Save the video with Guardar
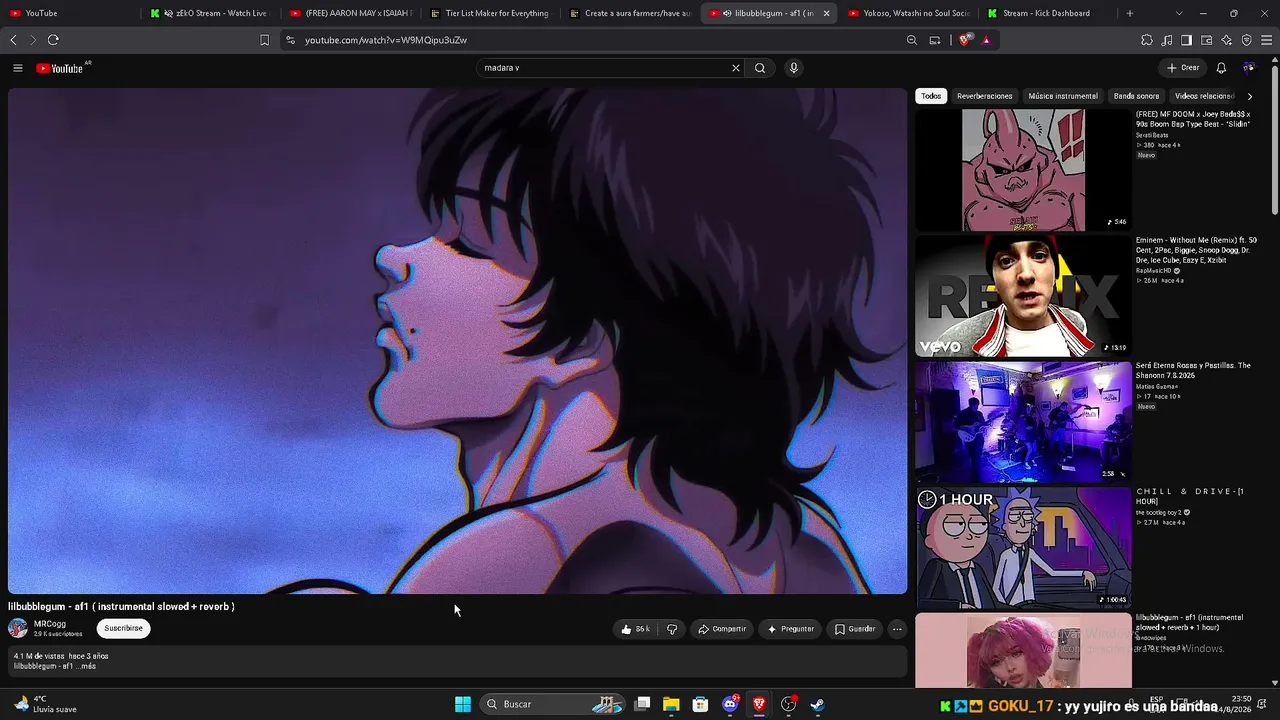1280x720 pixels. pos(855,629)
